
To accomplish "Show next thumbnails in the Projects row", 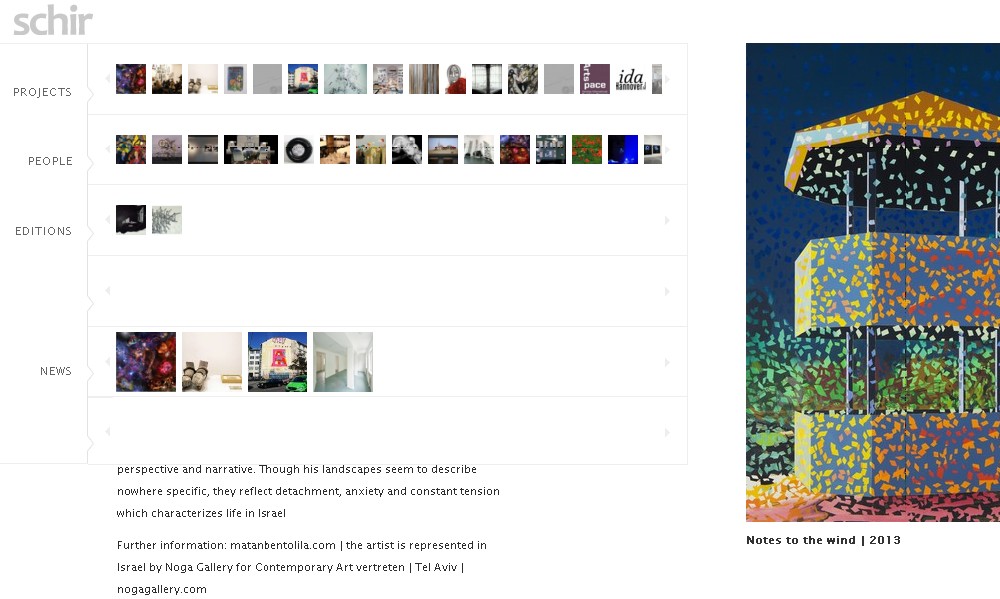I will pyautogui.click(x=667, y=79).
